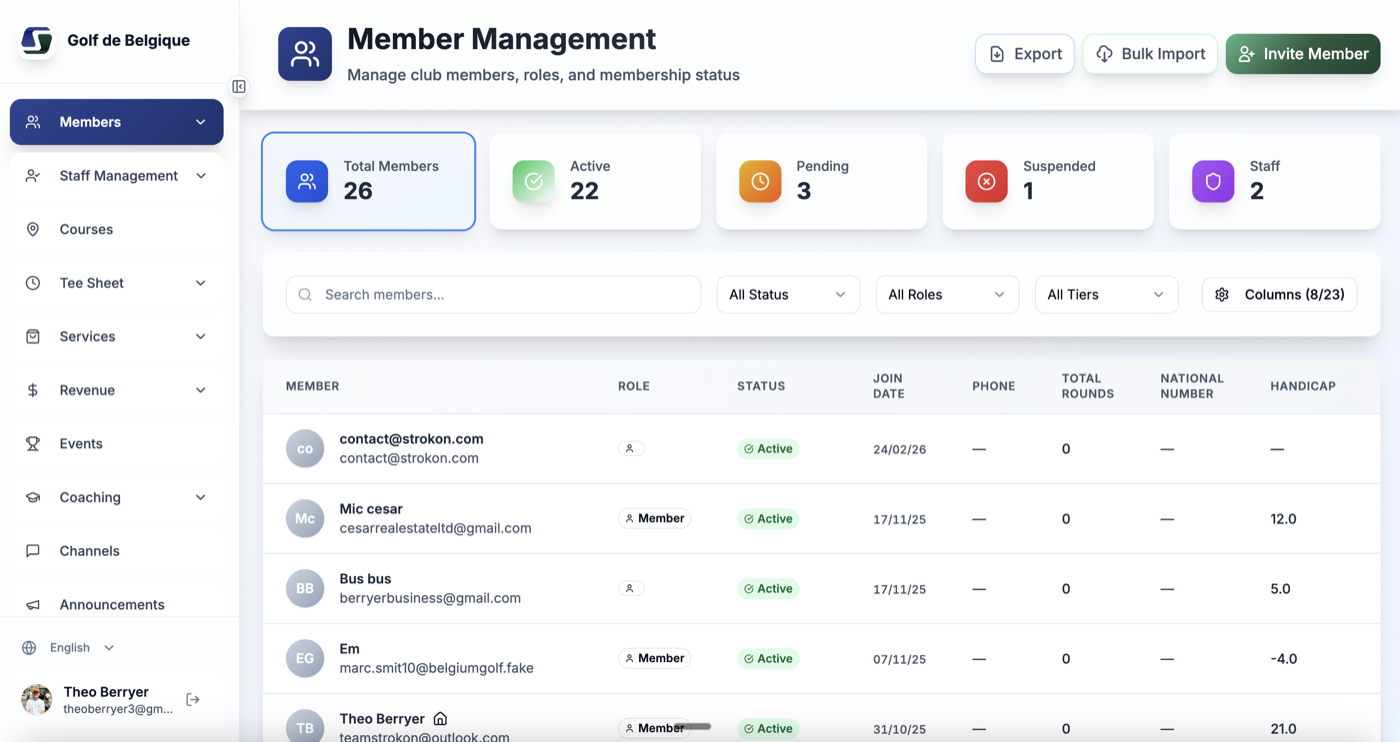Click the green Active checkmark icon
Screen dimensions: 1400x742
[x=533, y=181]
